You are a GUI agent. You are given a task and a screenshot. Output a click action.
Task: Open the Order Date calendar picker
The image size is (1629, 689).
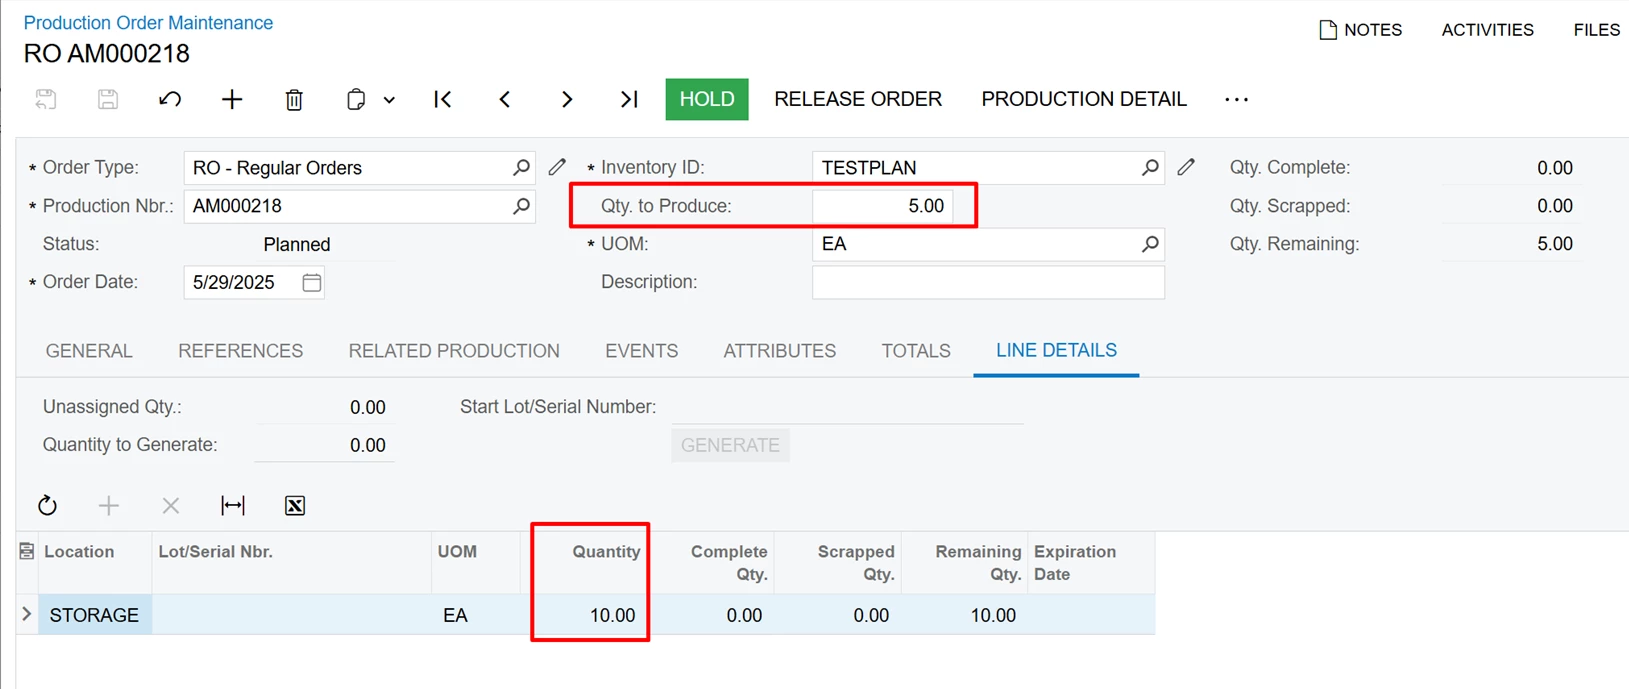click(312, 283)
